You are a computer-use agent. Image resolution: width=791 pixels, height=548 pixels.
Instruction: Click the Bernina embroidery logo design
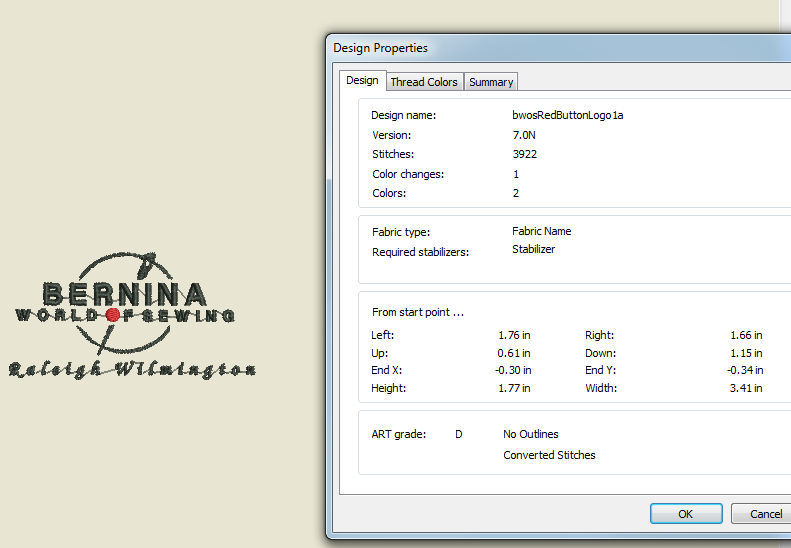point(132,315)
